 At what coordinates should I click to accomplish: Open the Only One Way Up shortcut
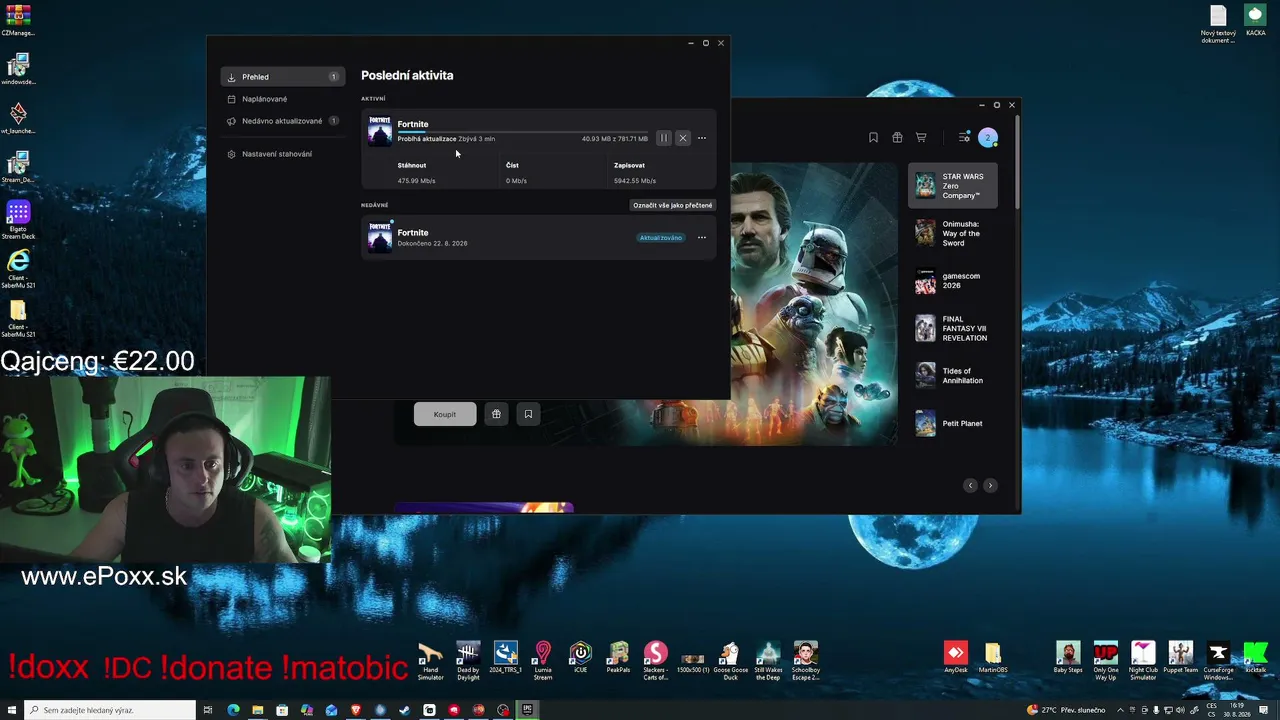point(1106,661)
